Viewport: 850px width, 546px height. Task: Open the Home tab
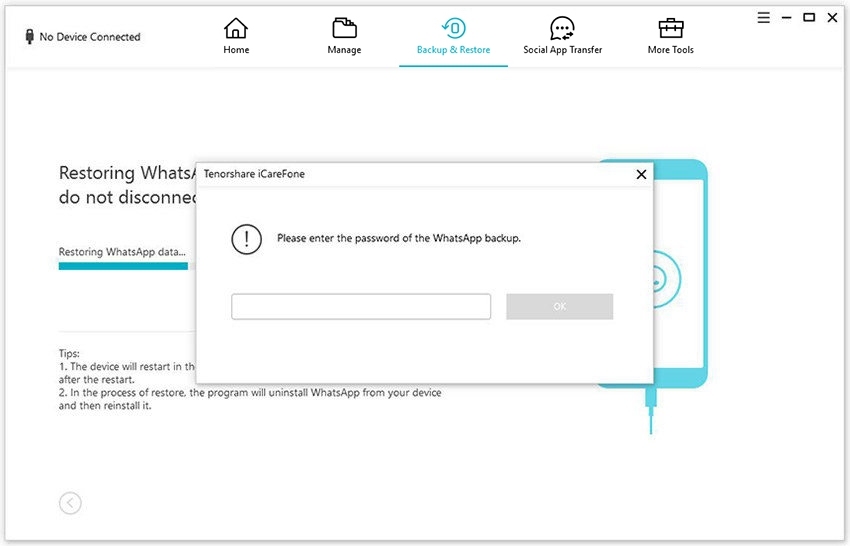(236, 36)
